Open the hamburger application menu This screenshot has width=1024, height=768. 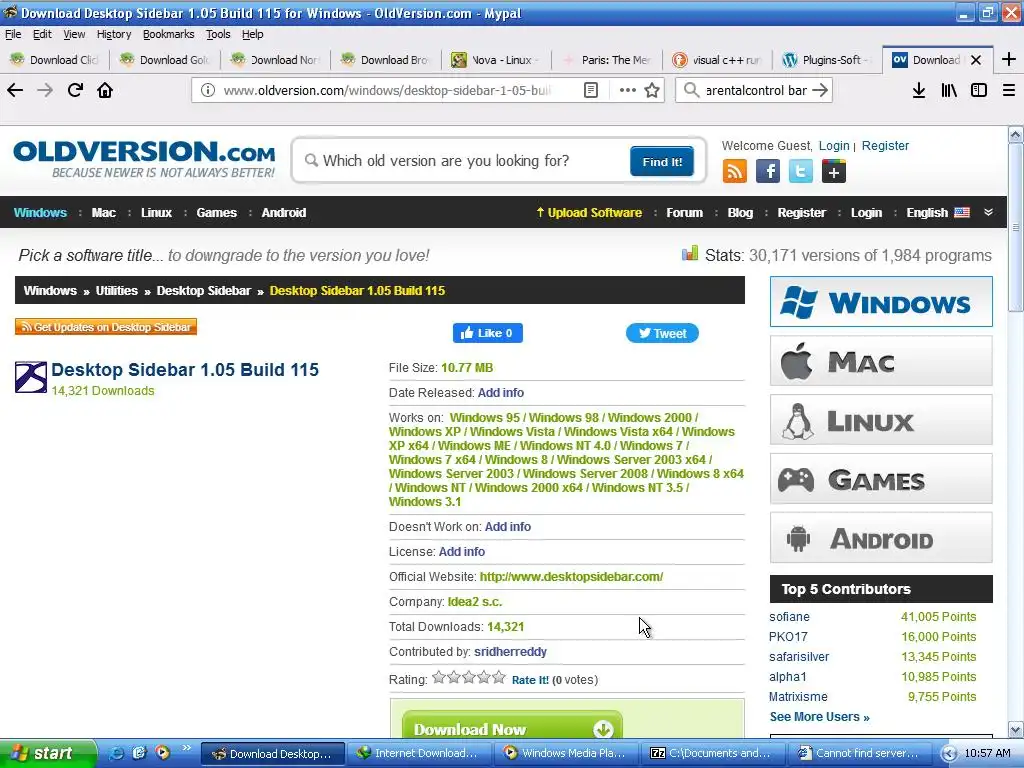point(1009,90)
